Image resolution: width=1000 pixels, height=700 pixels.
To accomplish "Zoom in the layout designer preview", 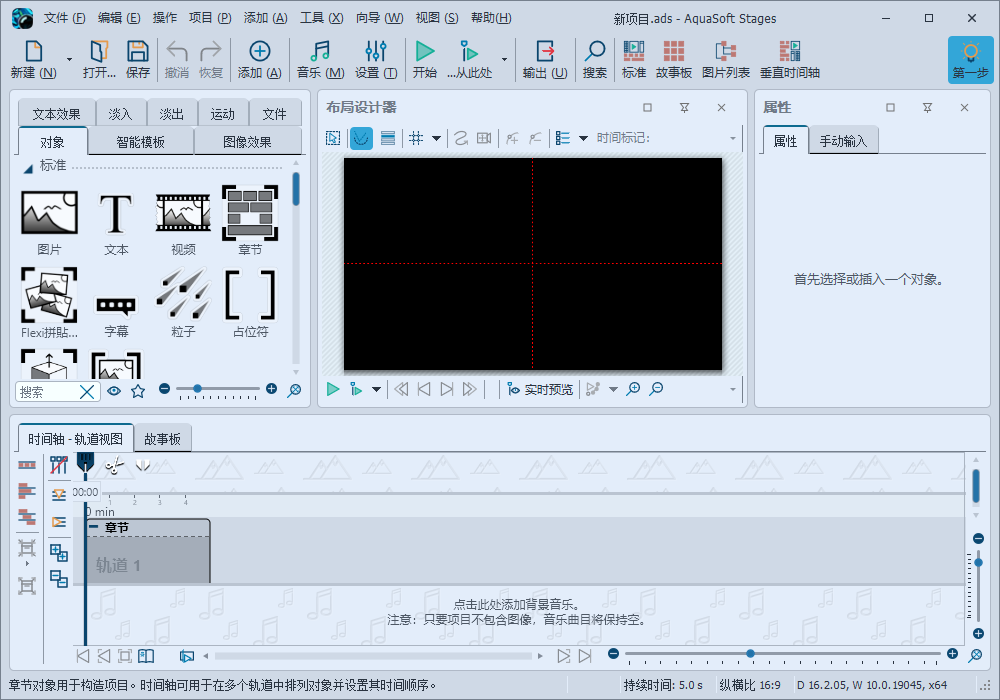I will tap(633, 389).
